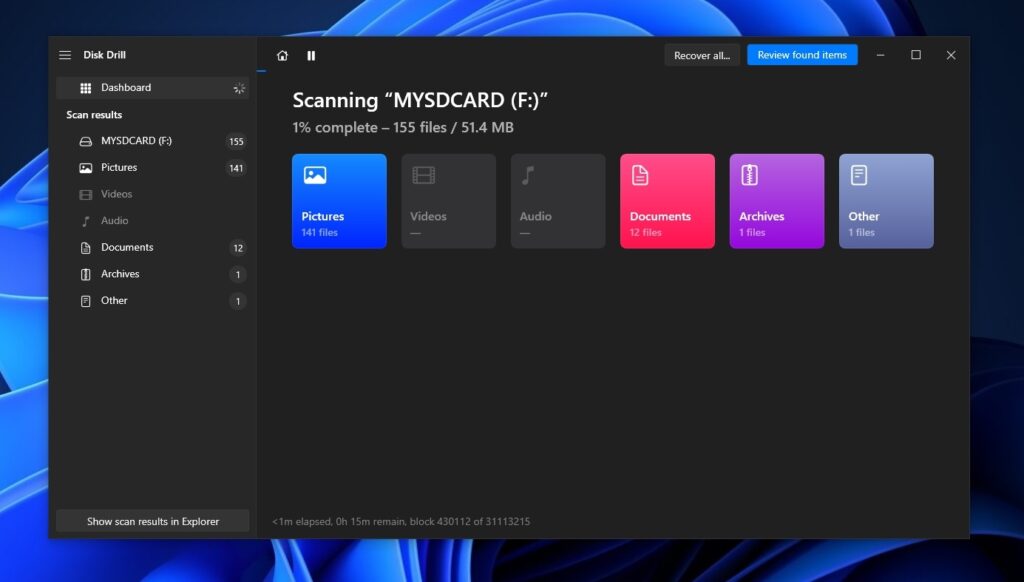Open the Other category in the sidebar
Image resolution: width=1024 pixels, height=582 pixels.
114,300
